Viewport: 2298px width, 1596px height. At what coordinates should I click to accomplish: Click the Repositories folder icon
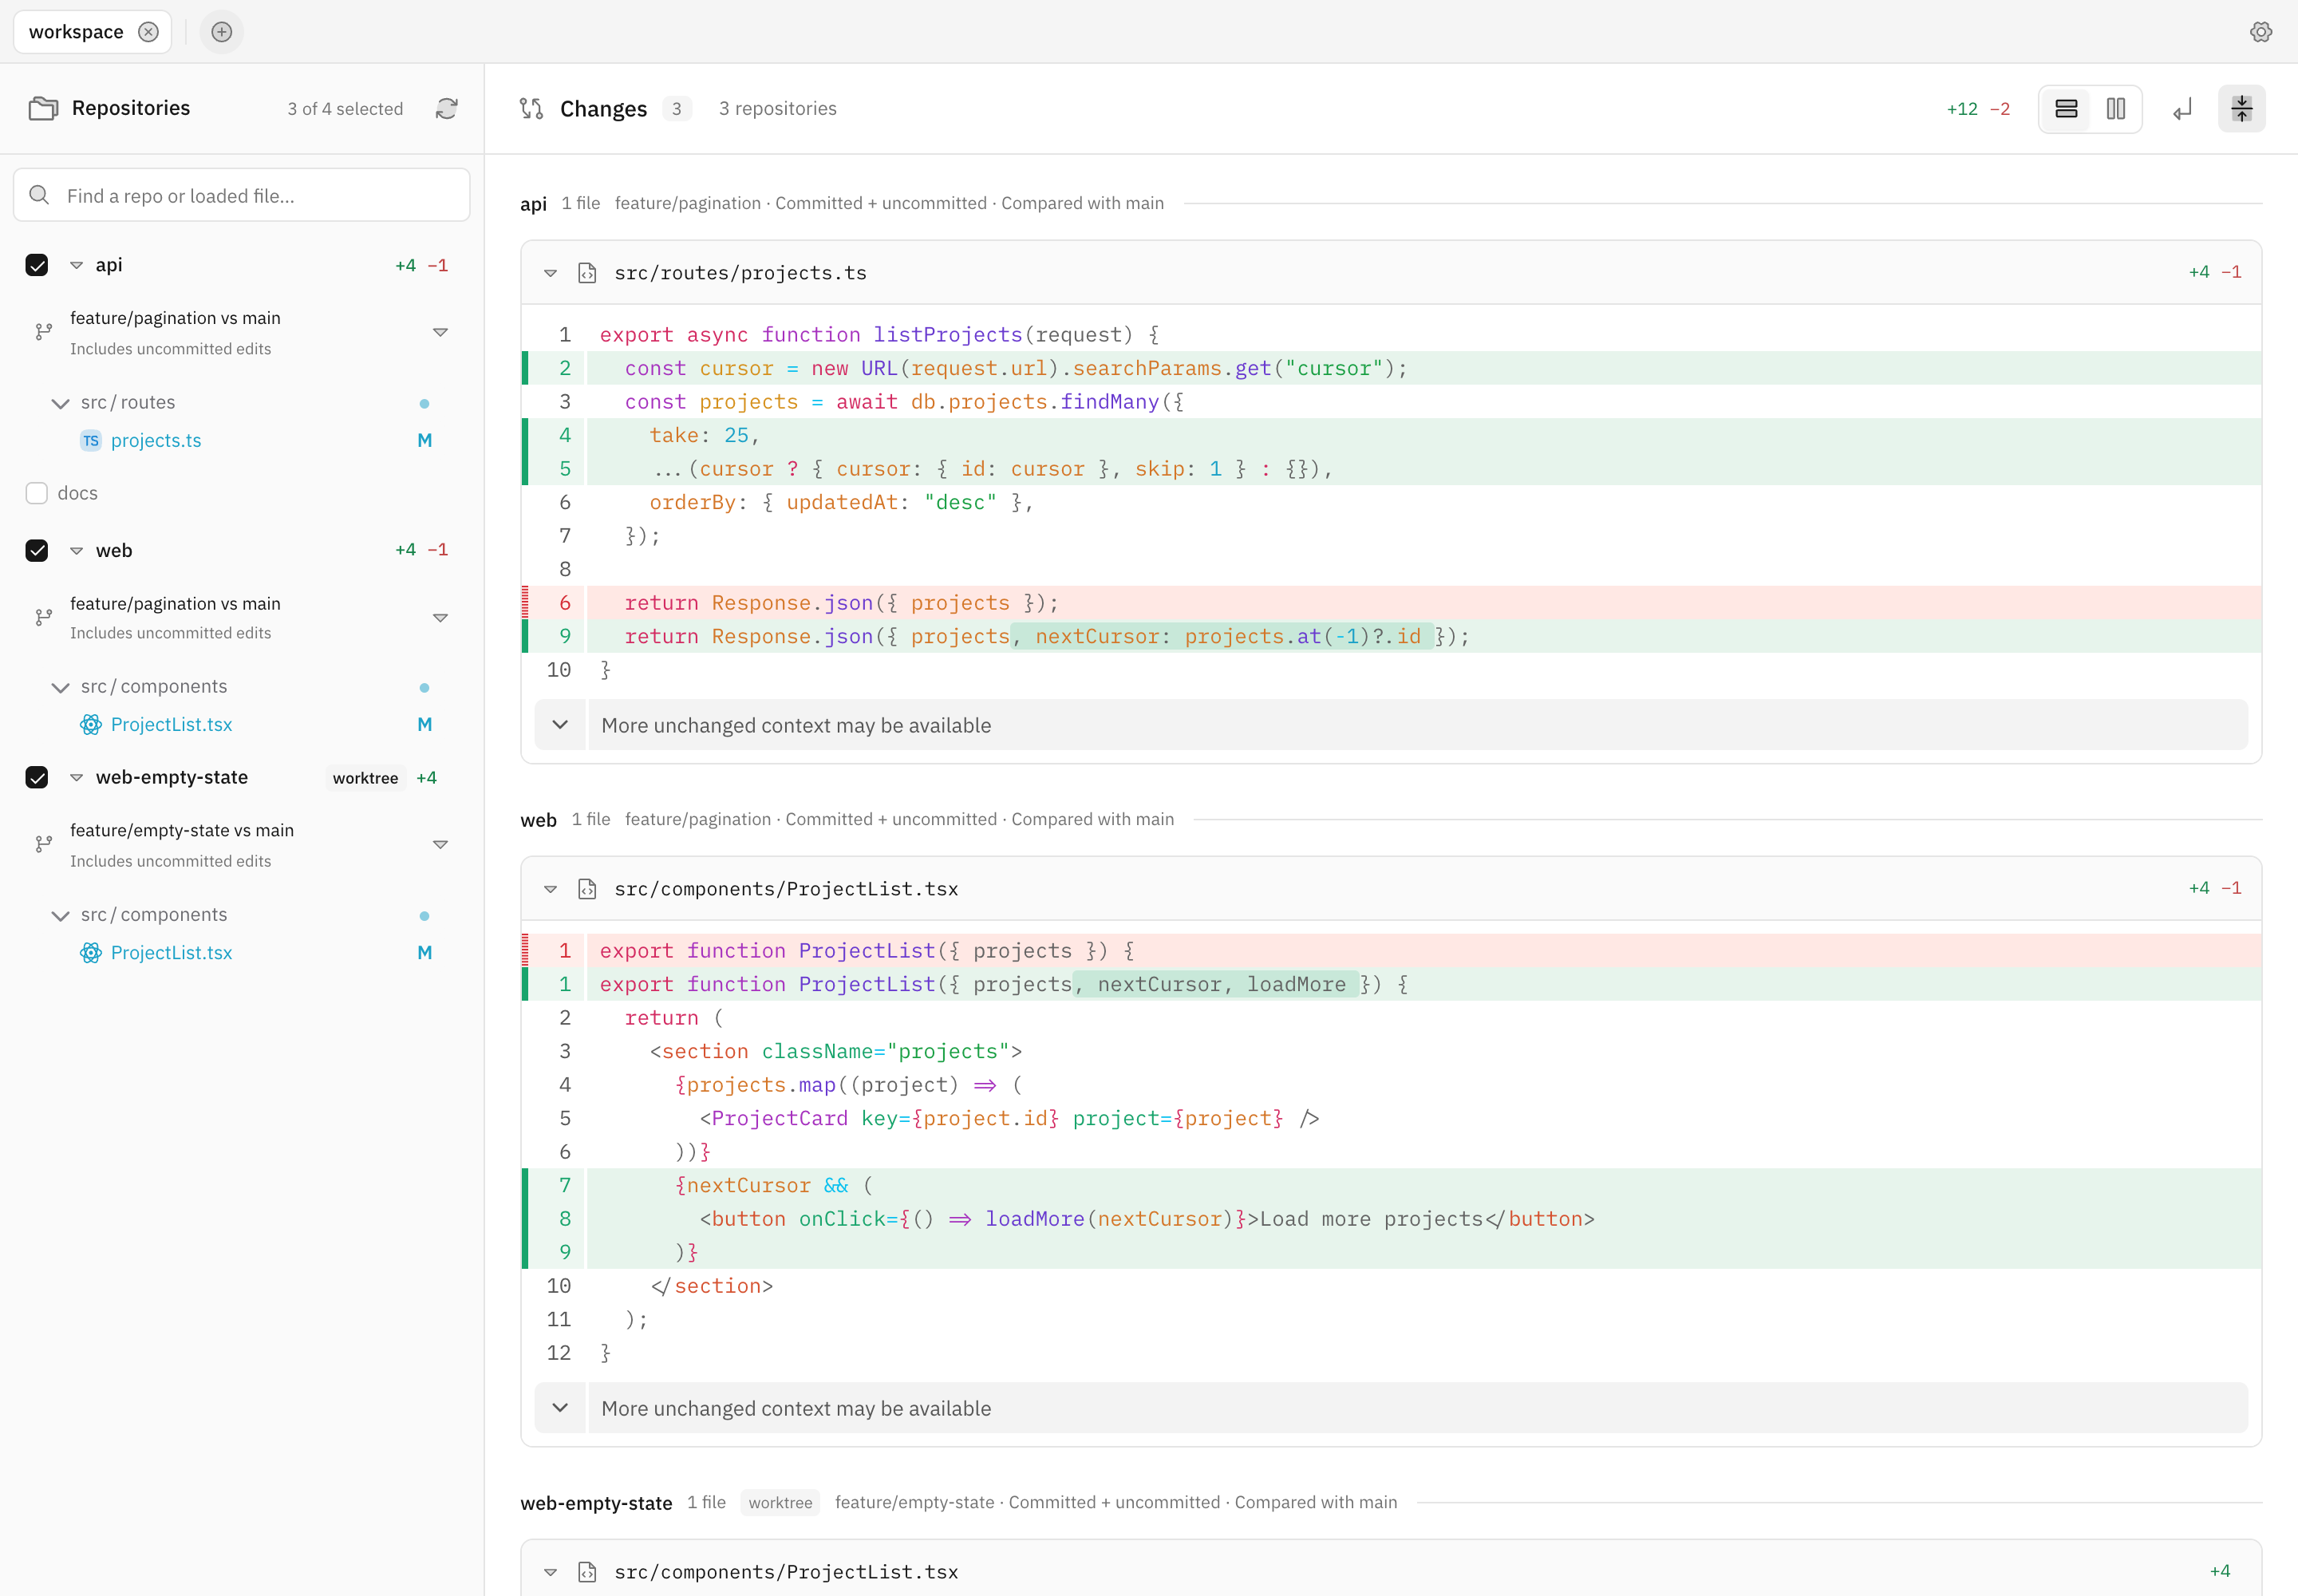(43, 108)
